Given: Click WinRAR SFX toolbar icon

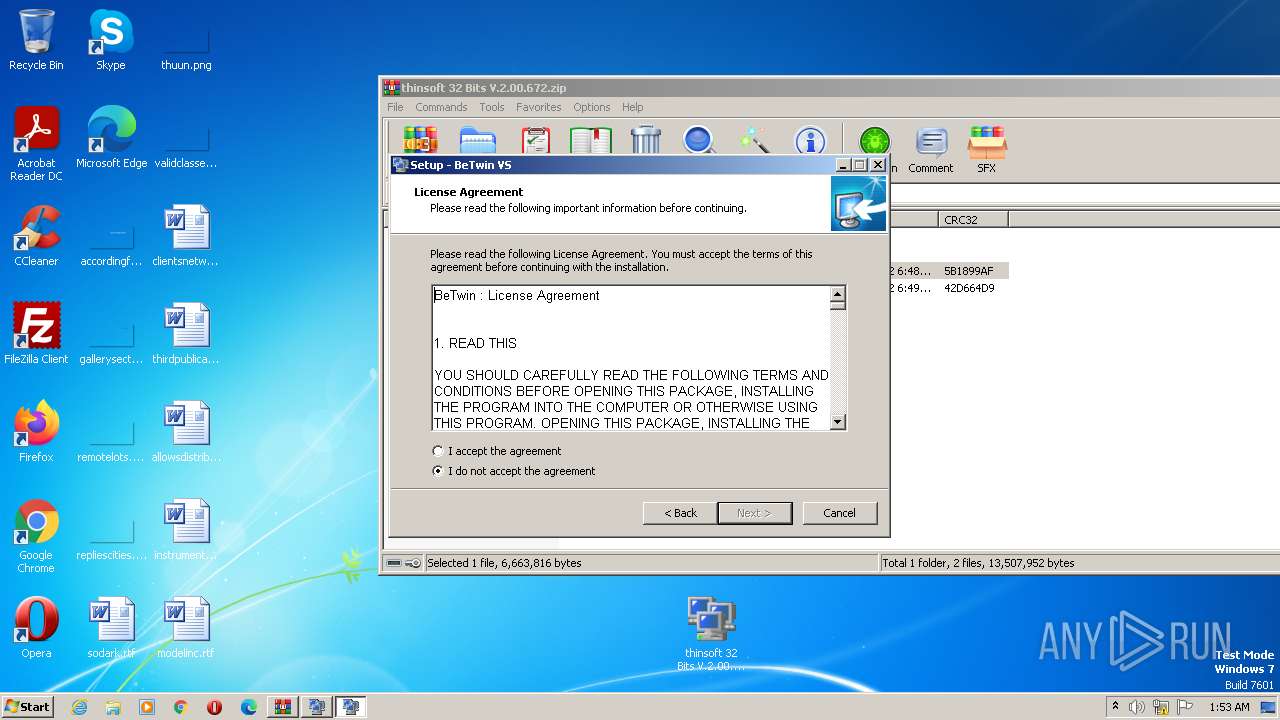Looking at the screenshot, I should click(987, 150).
